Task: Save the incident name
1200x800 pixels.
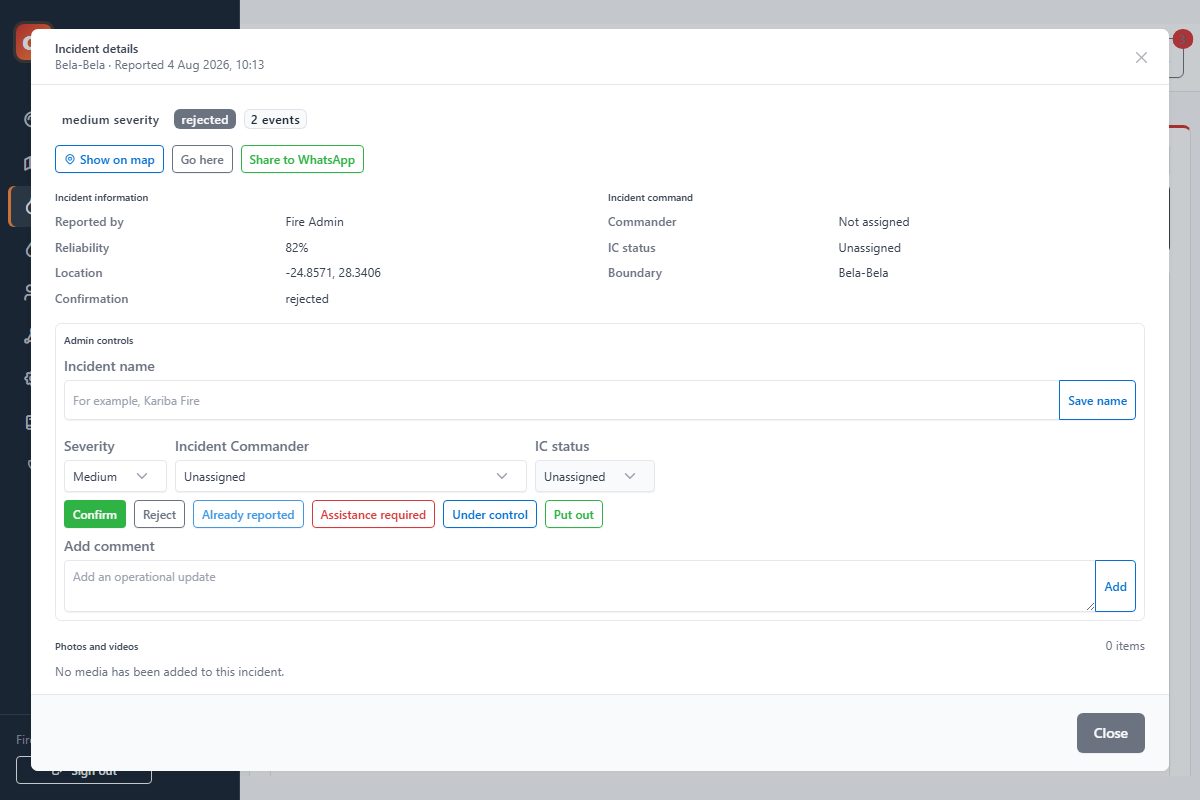Action: (x=1097, y=400)
